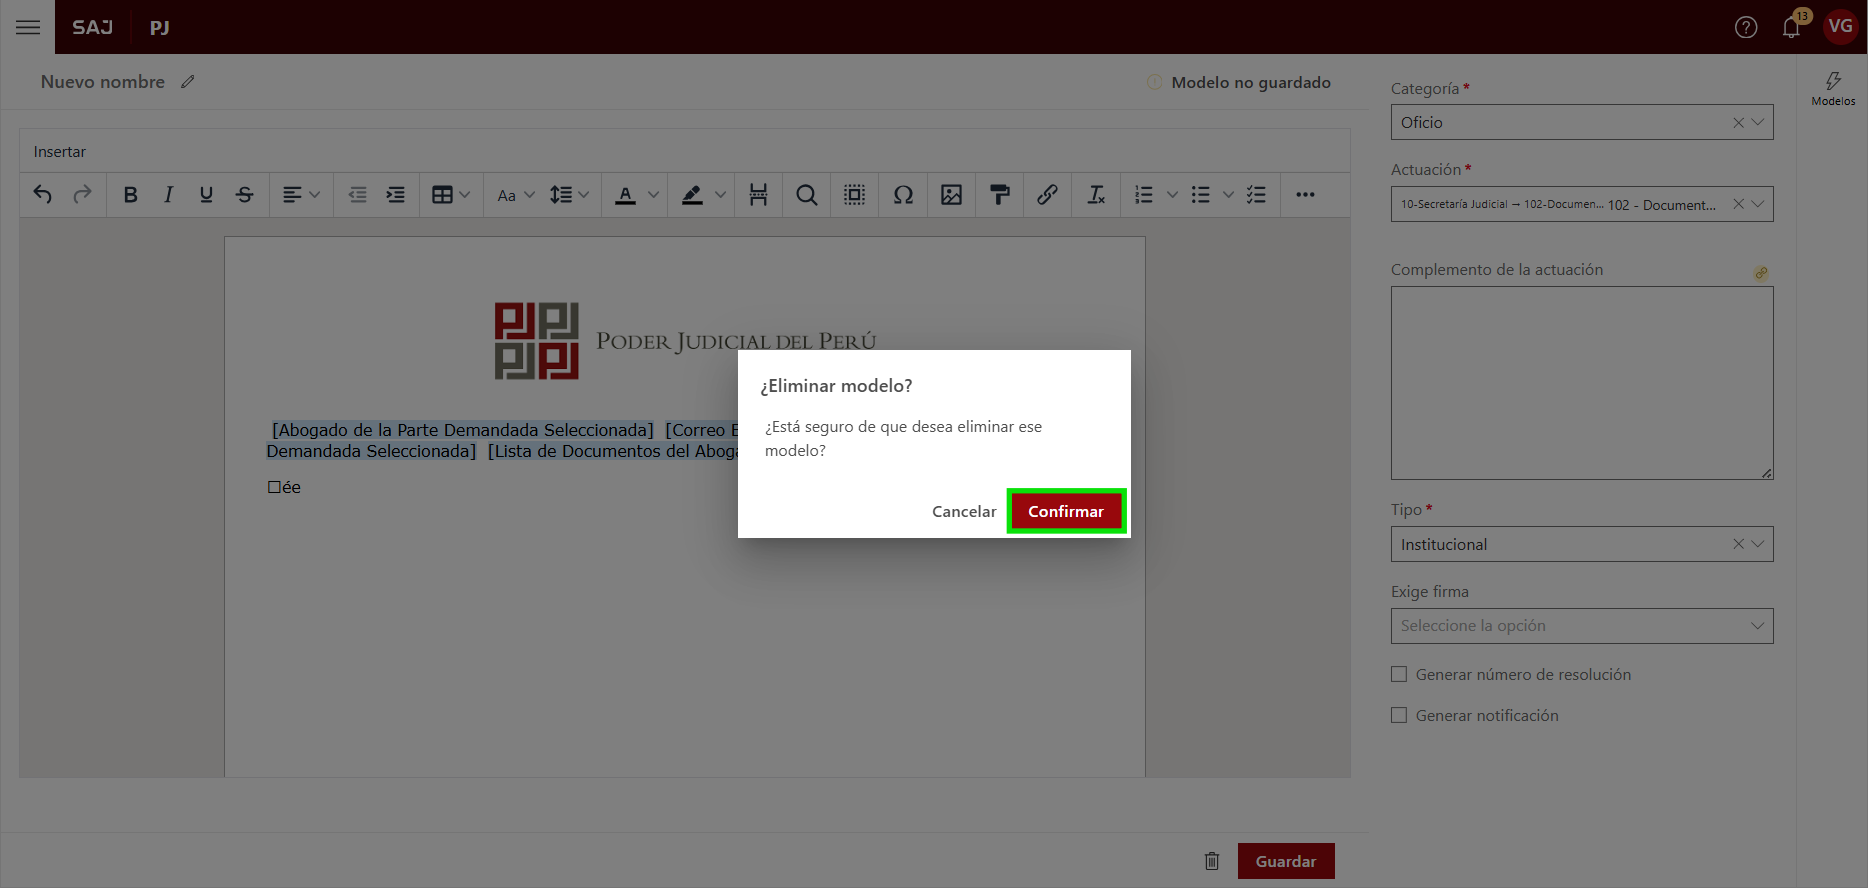The height and width of the screenshot is (888, 1868).
Task: Click the Abogado de la Parte Demandada field
Action: (x=463, y=430)
